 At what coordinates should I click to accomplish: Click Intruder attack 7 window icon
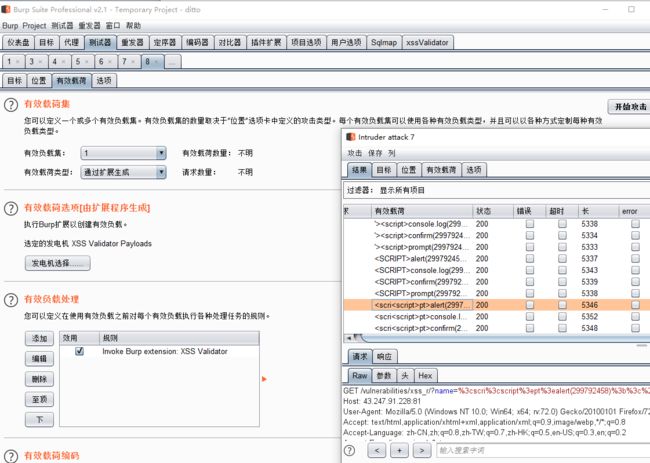(351, 137)
